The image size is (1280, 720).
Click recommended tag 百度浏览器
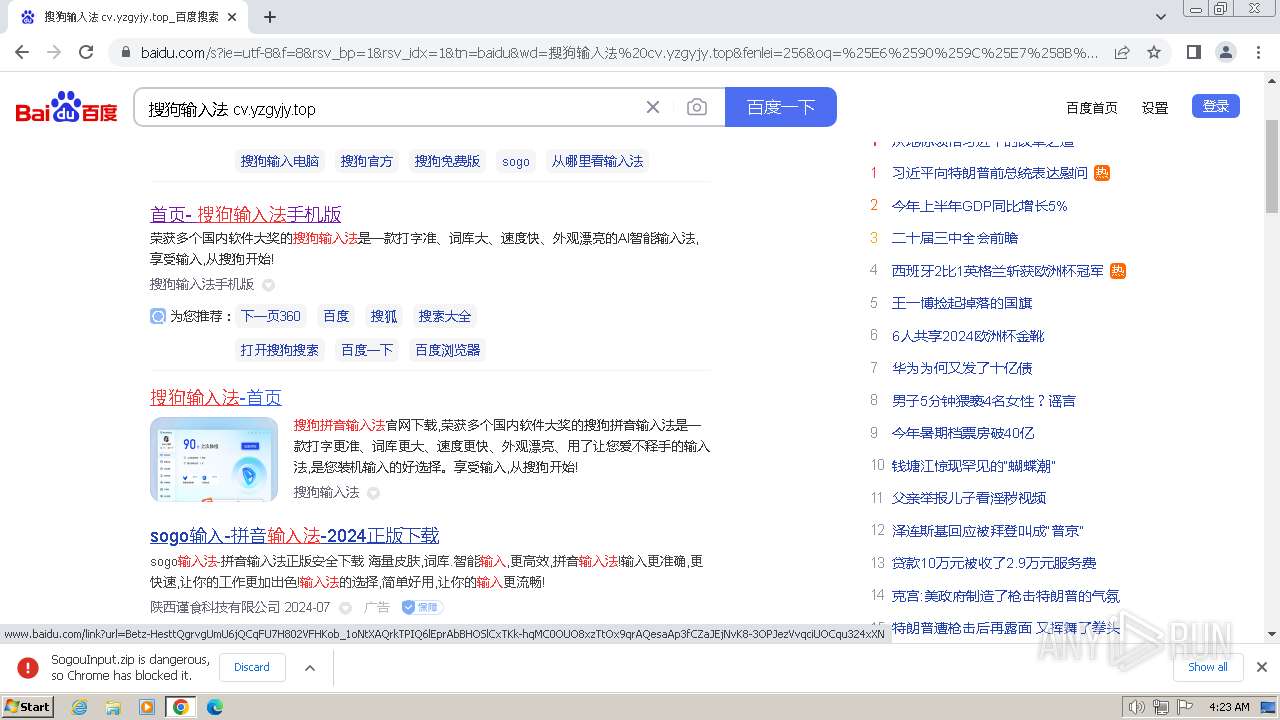(x=448, y=350)
